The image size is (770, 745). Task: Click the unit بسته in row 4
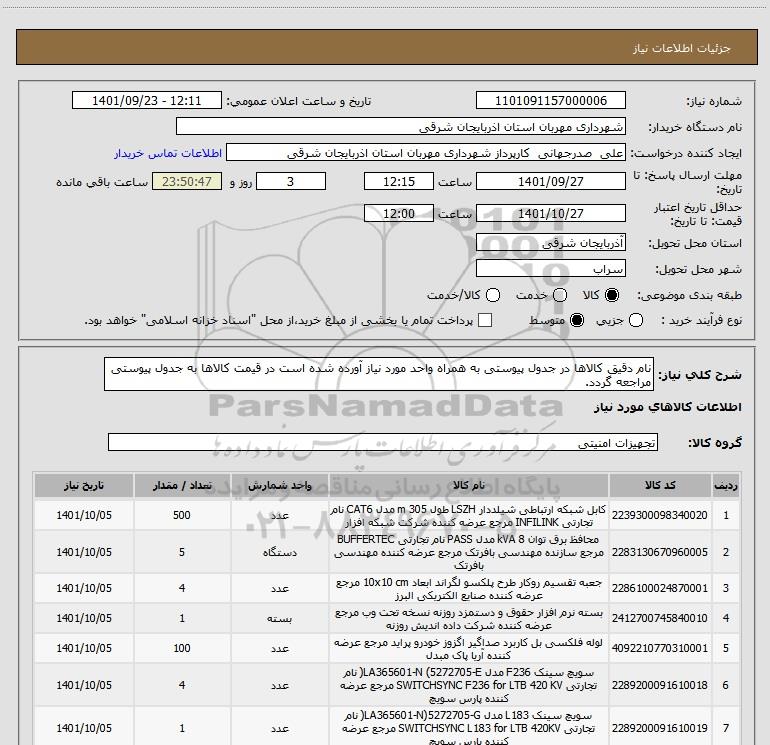pyautogui.click(x=279, y=618)
